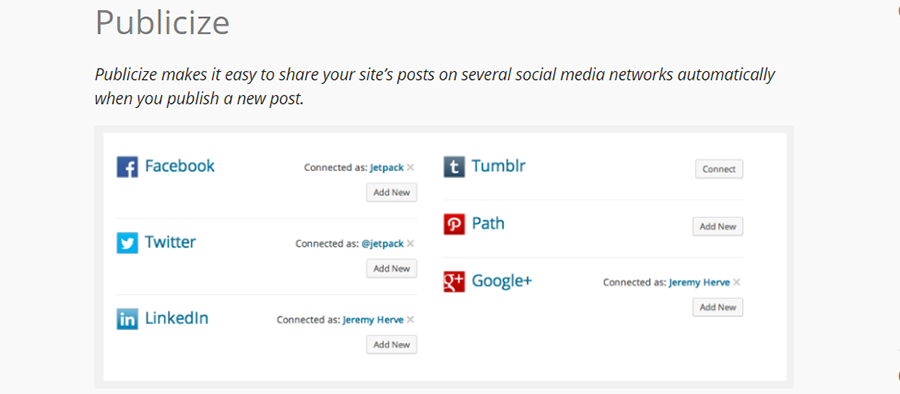Viewport: 900px width, 394px height.
Task: Add a new Path connection
Action: (x=717, y=226)
